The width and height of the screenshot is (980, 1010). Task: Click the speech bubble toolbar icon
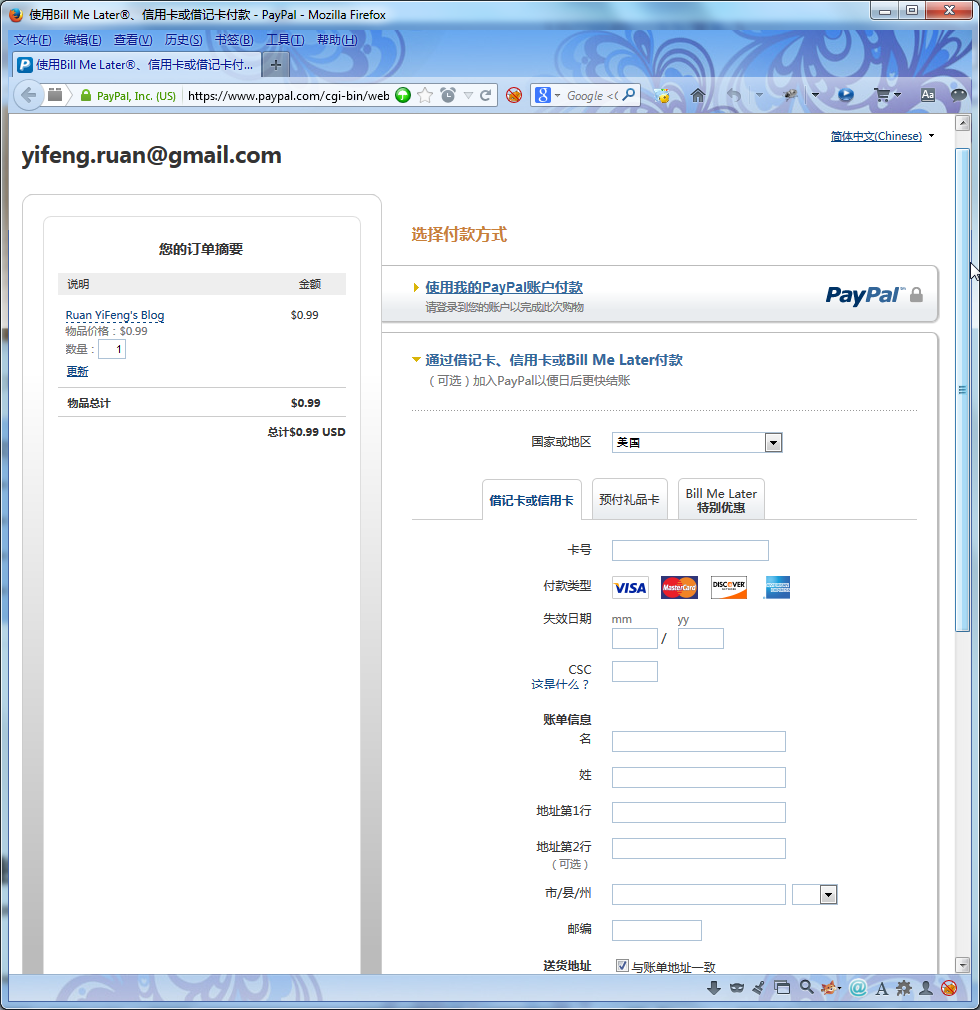[x=959, y=95]
